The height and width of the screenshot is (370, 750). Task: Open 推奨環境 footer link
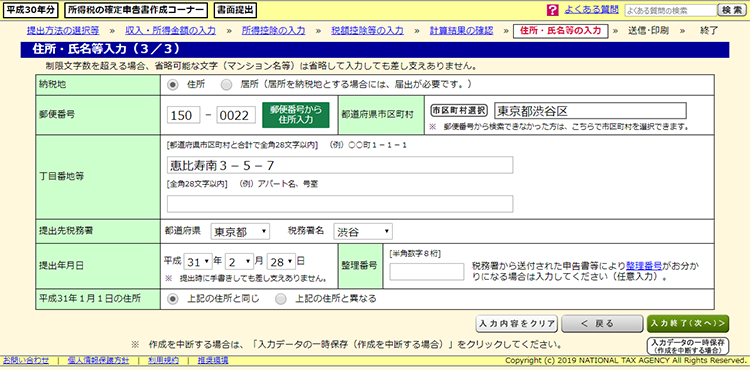coord(212,360)
